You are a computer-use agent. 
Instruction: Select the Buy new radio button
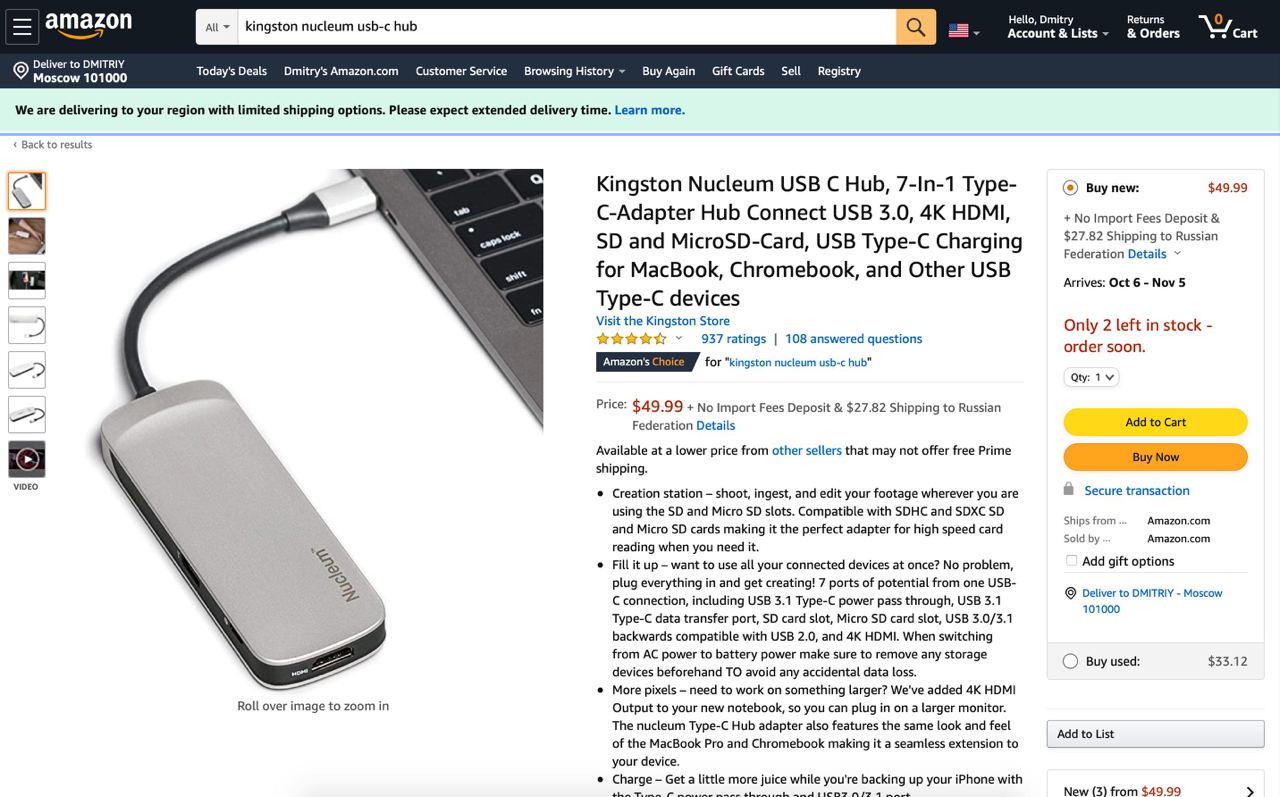(1070, 188)
